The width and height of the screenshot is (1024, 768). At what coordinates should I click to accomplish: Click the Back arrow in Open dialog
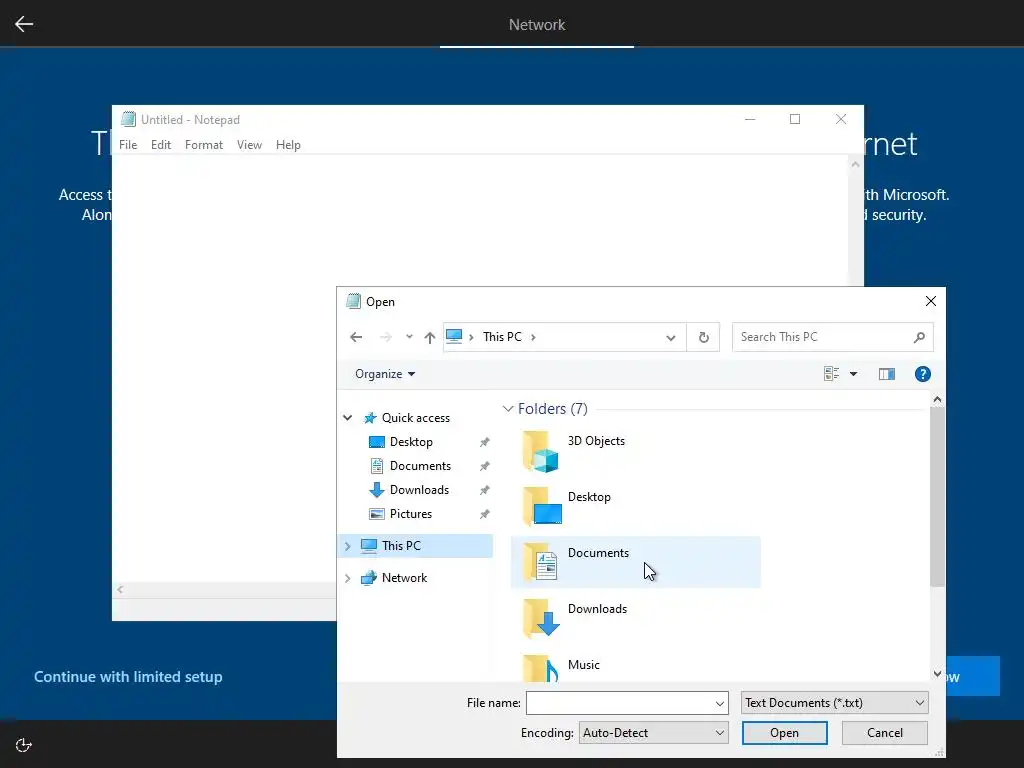356,337
